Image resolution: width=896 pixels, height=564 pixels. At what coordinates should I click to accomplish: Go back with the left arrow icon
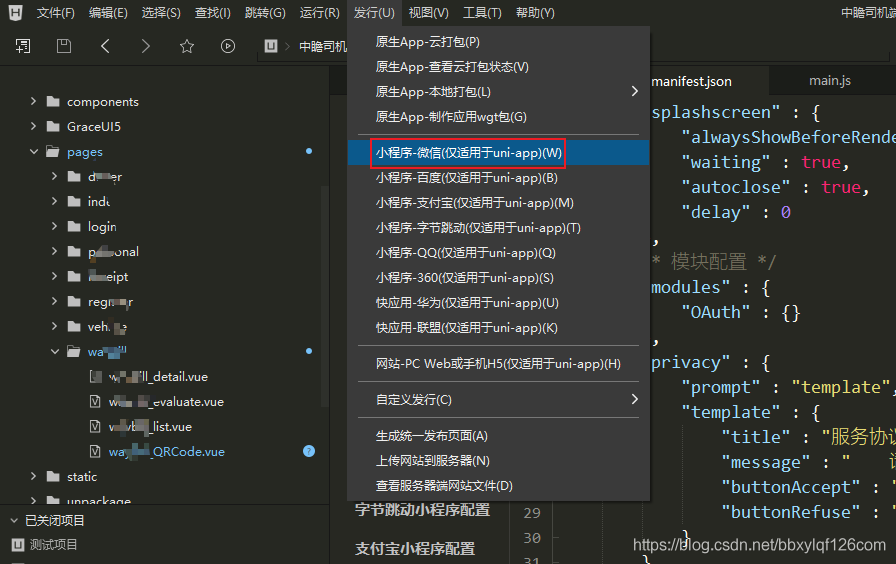coord(105,46)
